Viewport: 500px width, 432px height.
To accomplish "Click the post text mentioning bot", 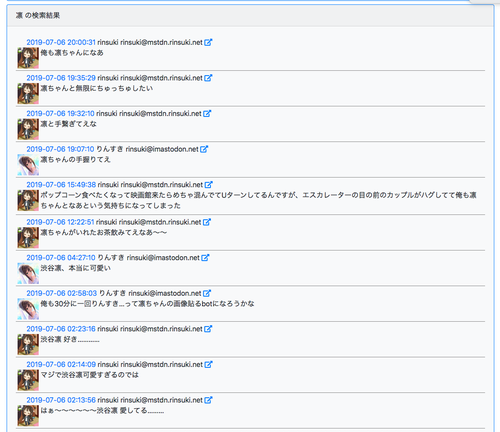I will [147, 304].
